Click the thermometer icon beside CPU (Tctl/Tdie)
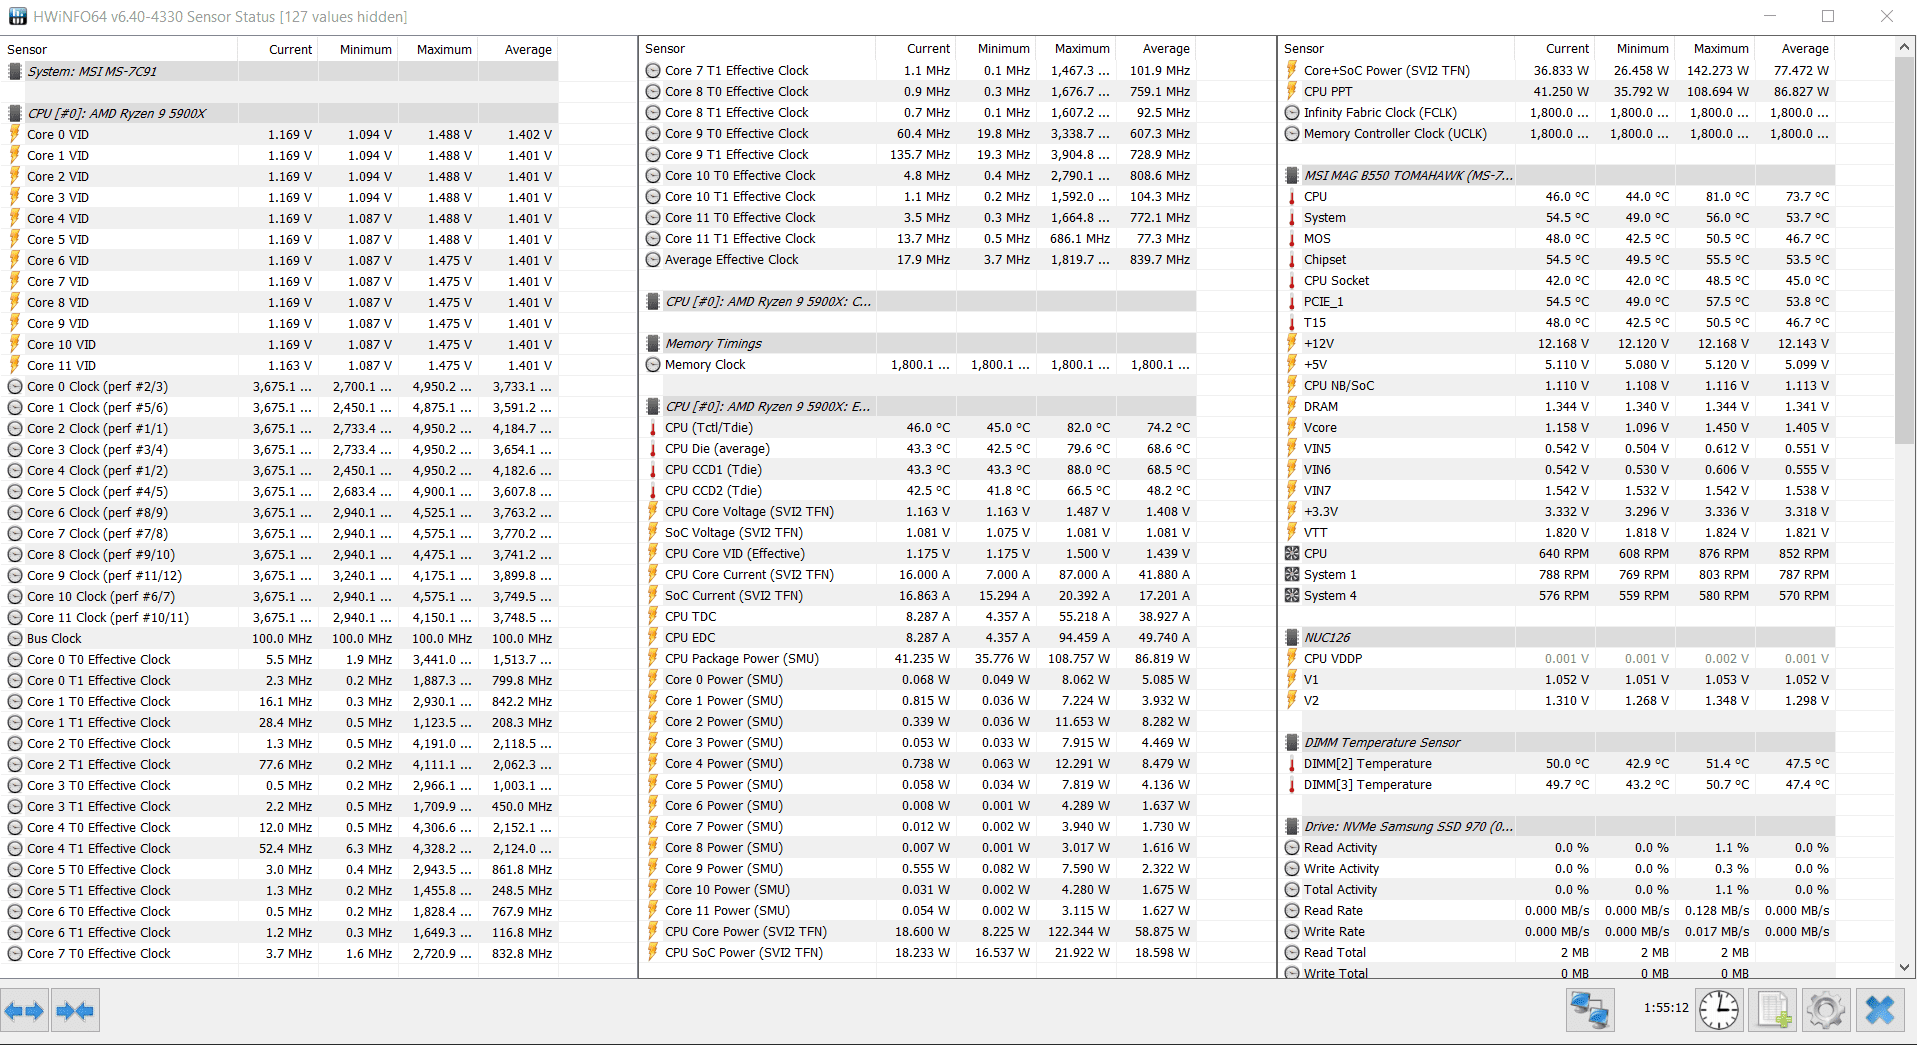 tap(653, 428)
